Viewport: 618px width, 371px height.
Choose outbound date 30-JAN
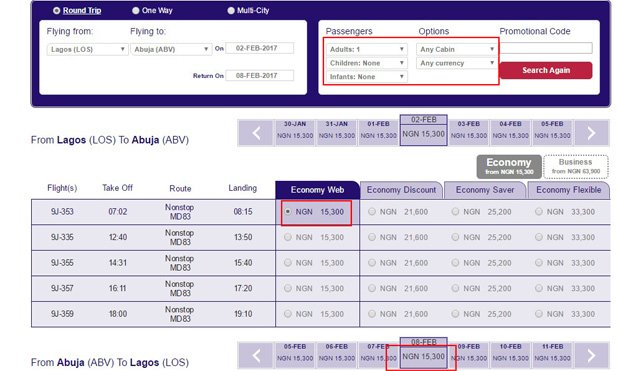click(x=295, y=133)
